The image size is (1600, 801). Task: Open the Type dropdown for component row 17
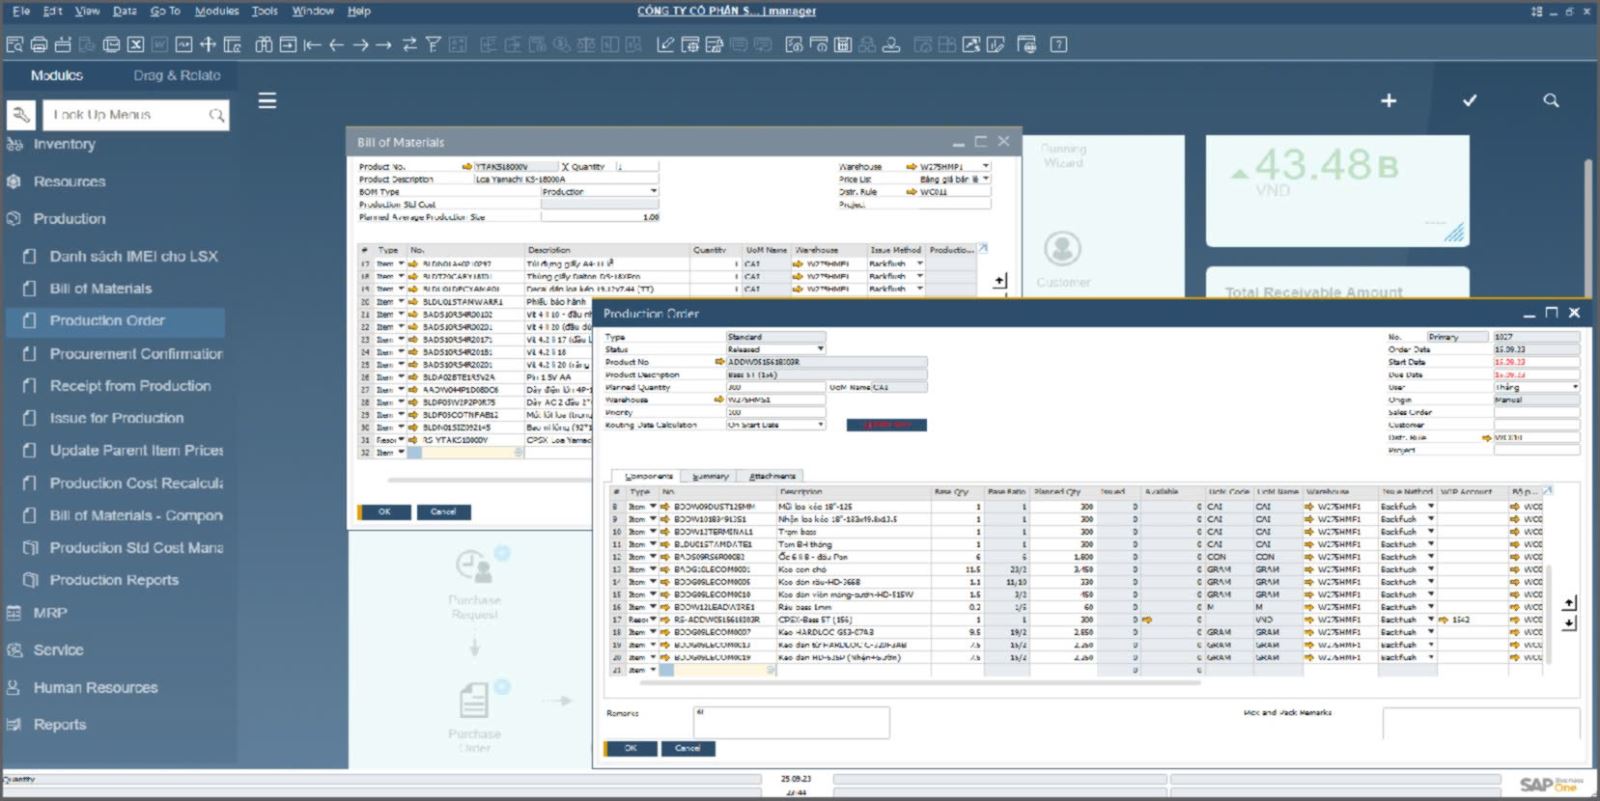point(654,619)
